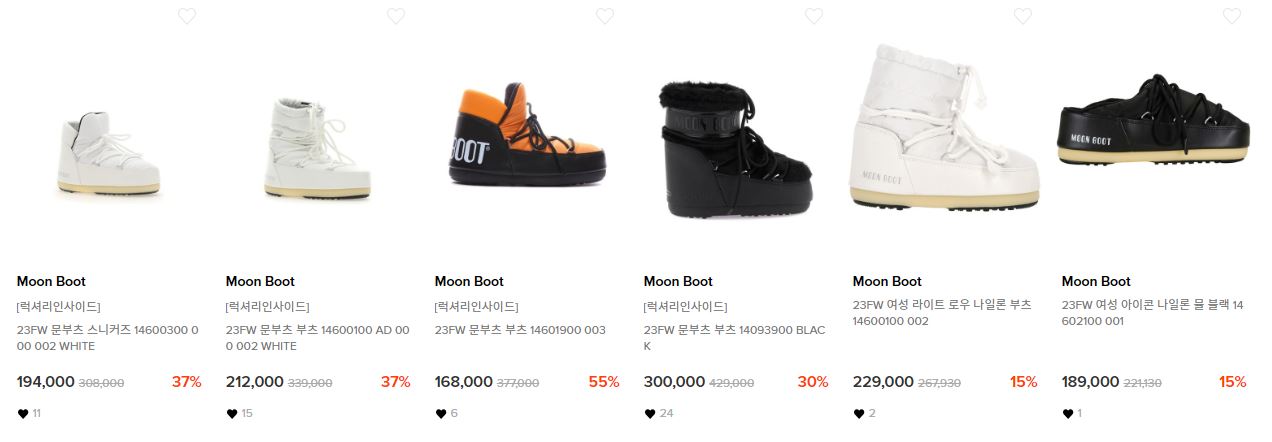The height and width of the screenshot is (442, 1272).
Task: Click the filled heart showing 24 likes
Action: [x=649, y=414]
